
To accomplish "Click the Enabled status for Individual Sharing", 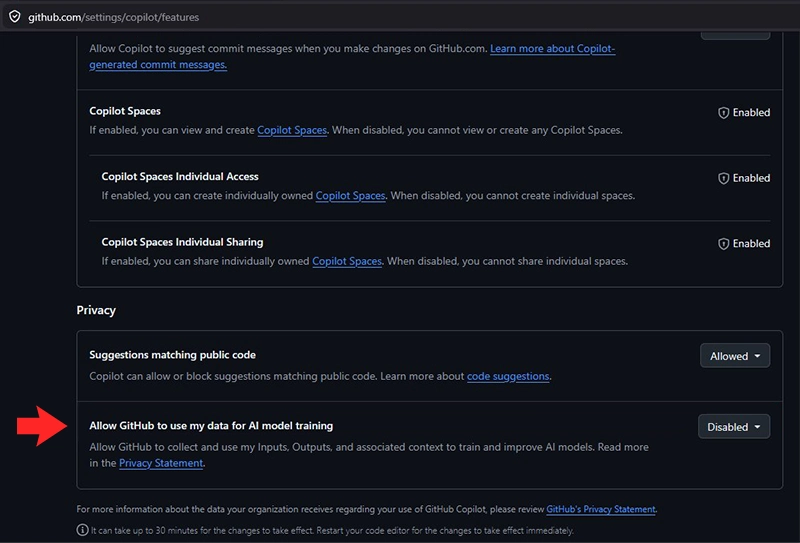I will click(751, 244).
